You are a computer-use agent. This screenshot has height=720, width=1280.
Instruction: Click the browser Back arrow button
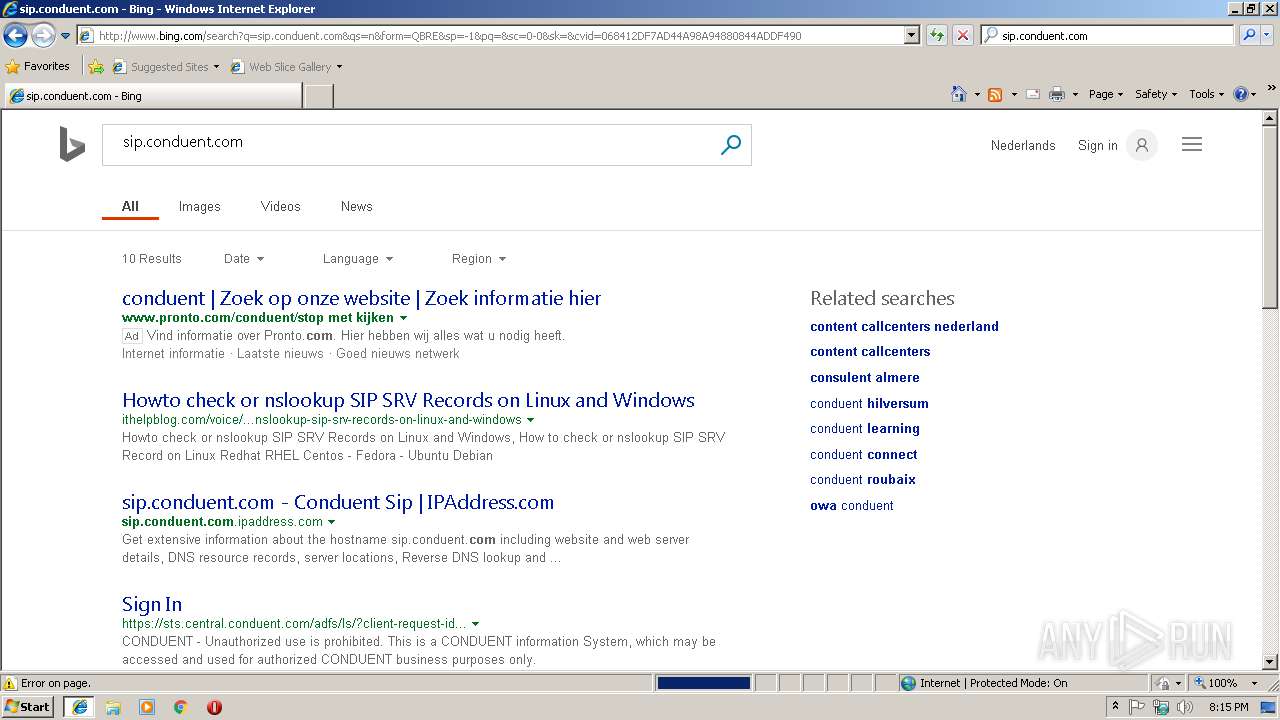[x=15, y=36]
